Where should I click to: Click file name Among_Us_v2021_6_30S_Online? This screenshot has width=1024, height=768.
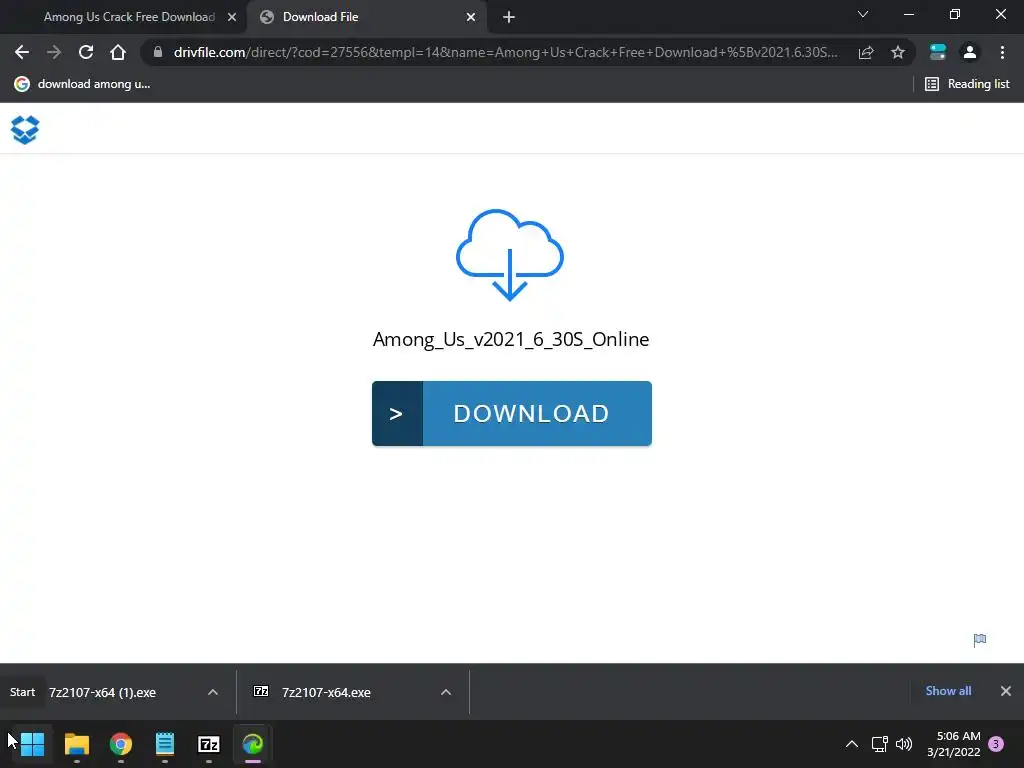[x=511, y=339]
